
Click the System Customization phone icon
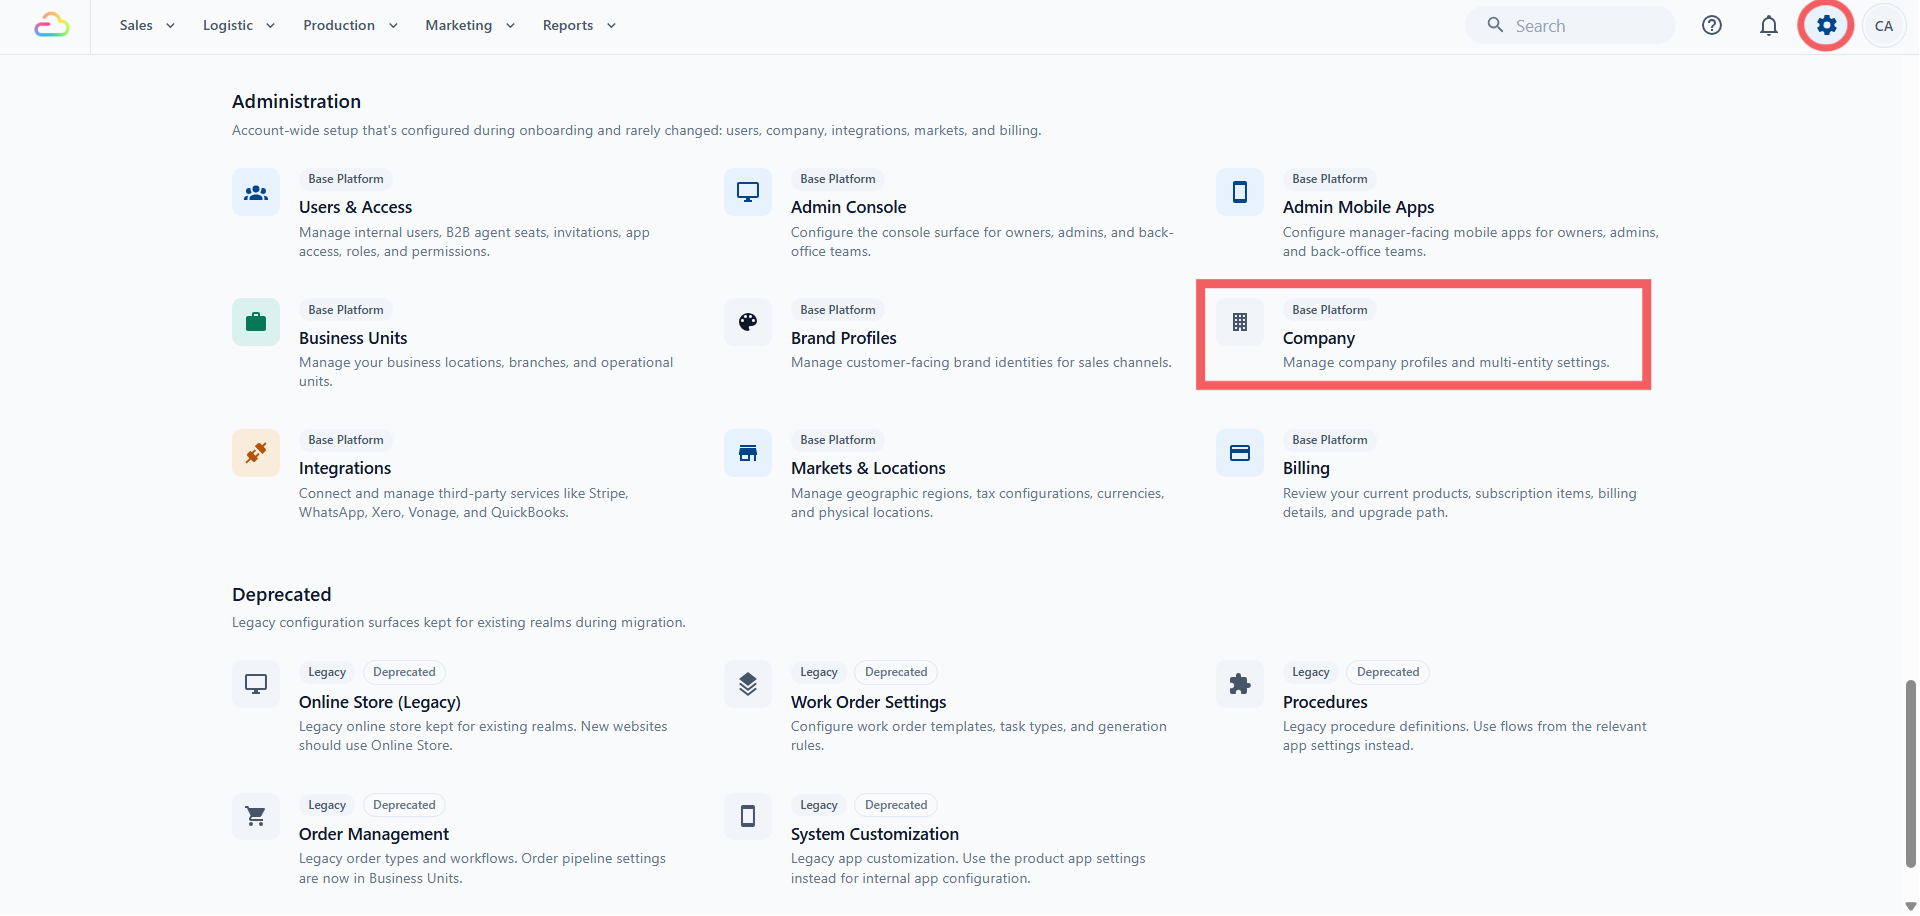click(748, 817)
